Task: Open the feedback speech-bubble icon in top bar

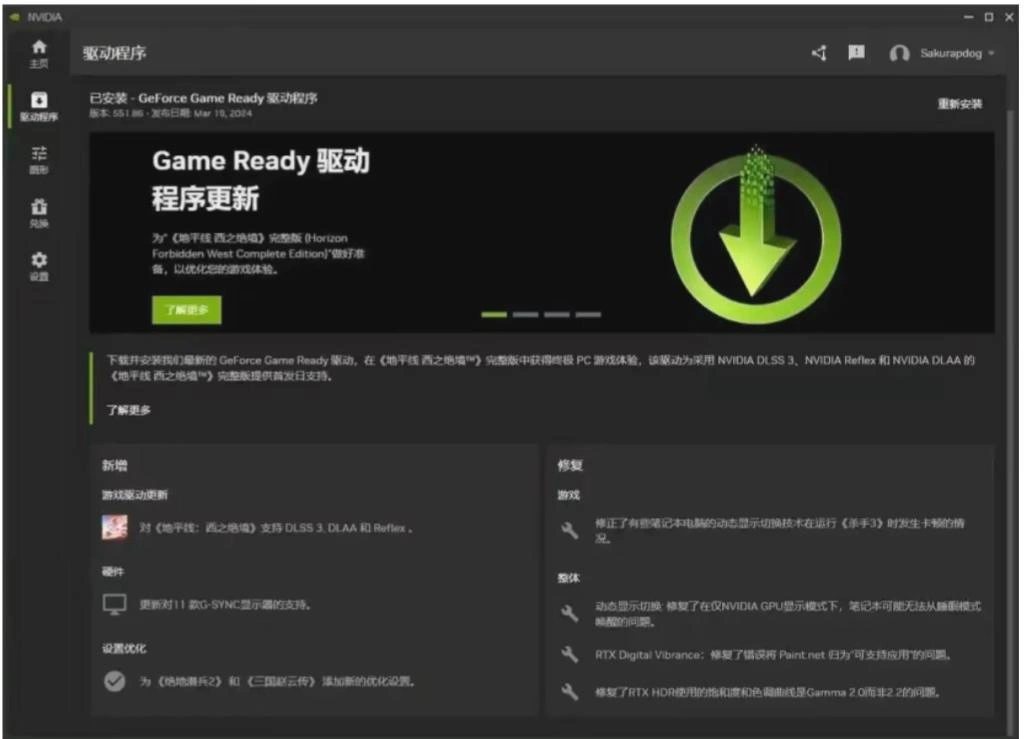Action: 856,53
